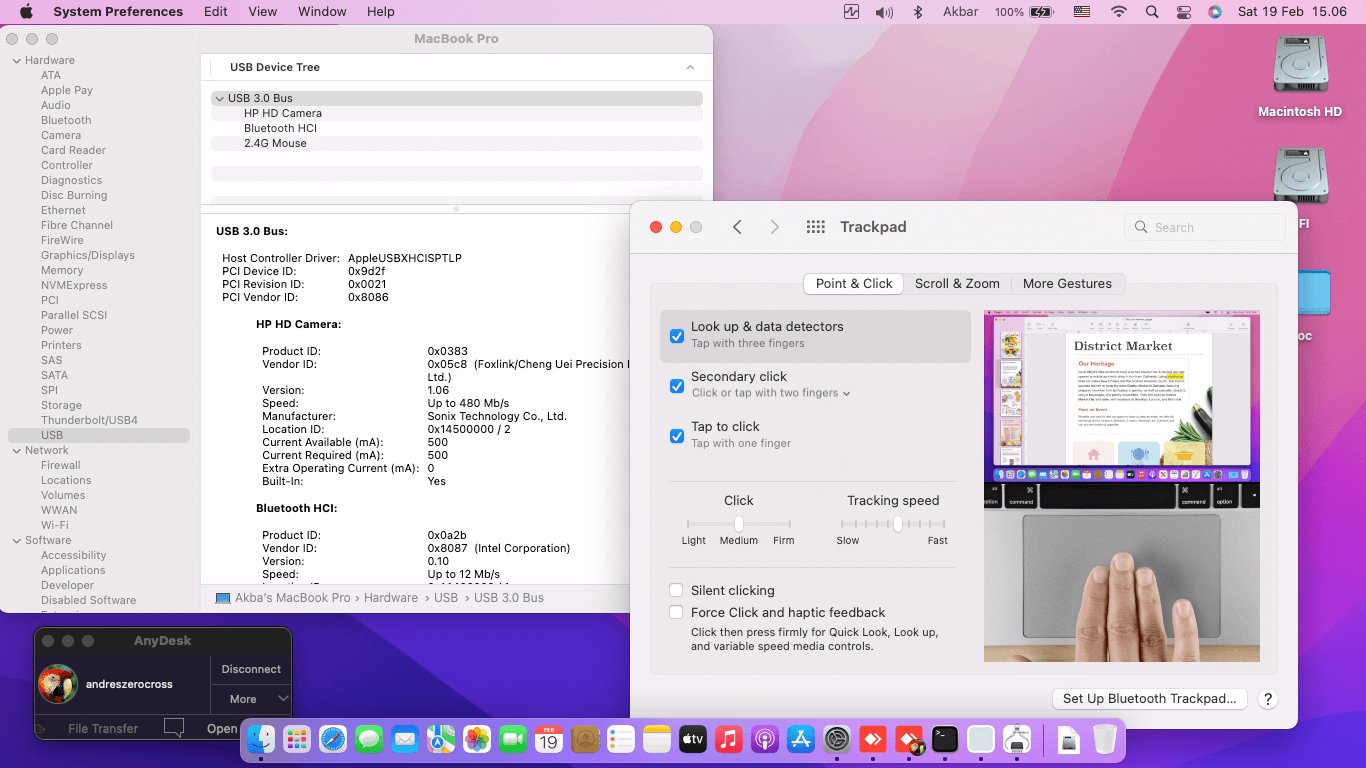Click the help question mark button
The image size is (1366, 768).
(x=1267, y=699)
